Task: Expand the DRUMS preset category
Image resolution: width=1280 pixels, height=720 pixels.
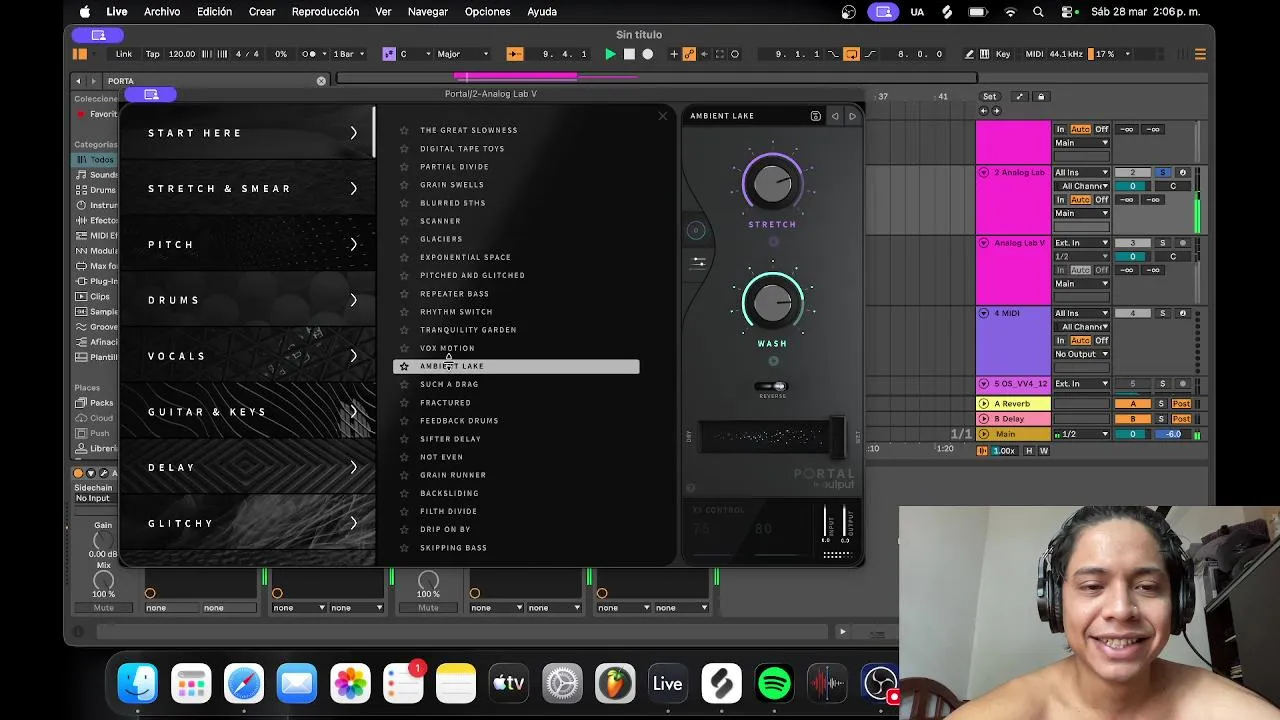Action: (247, 300)
